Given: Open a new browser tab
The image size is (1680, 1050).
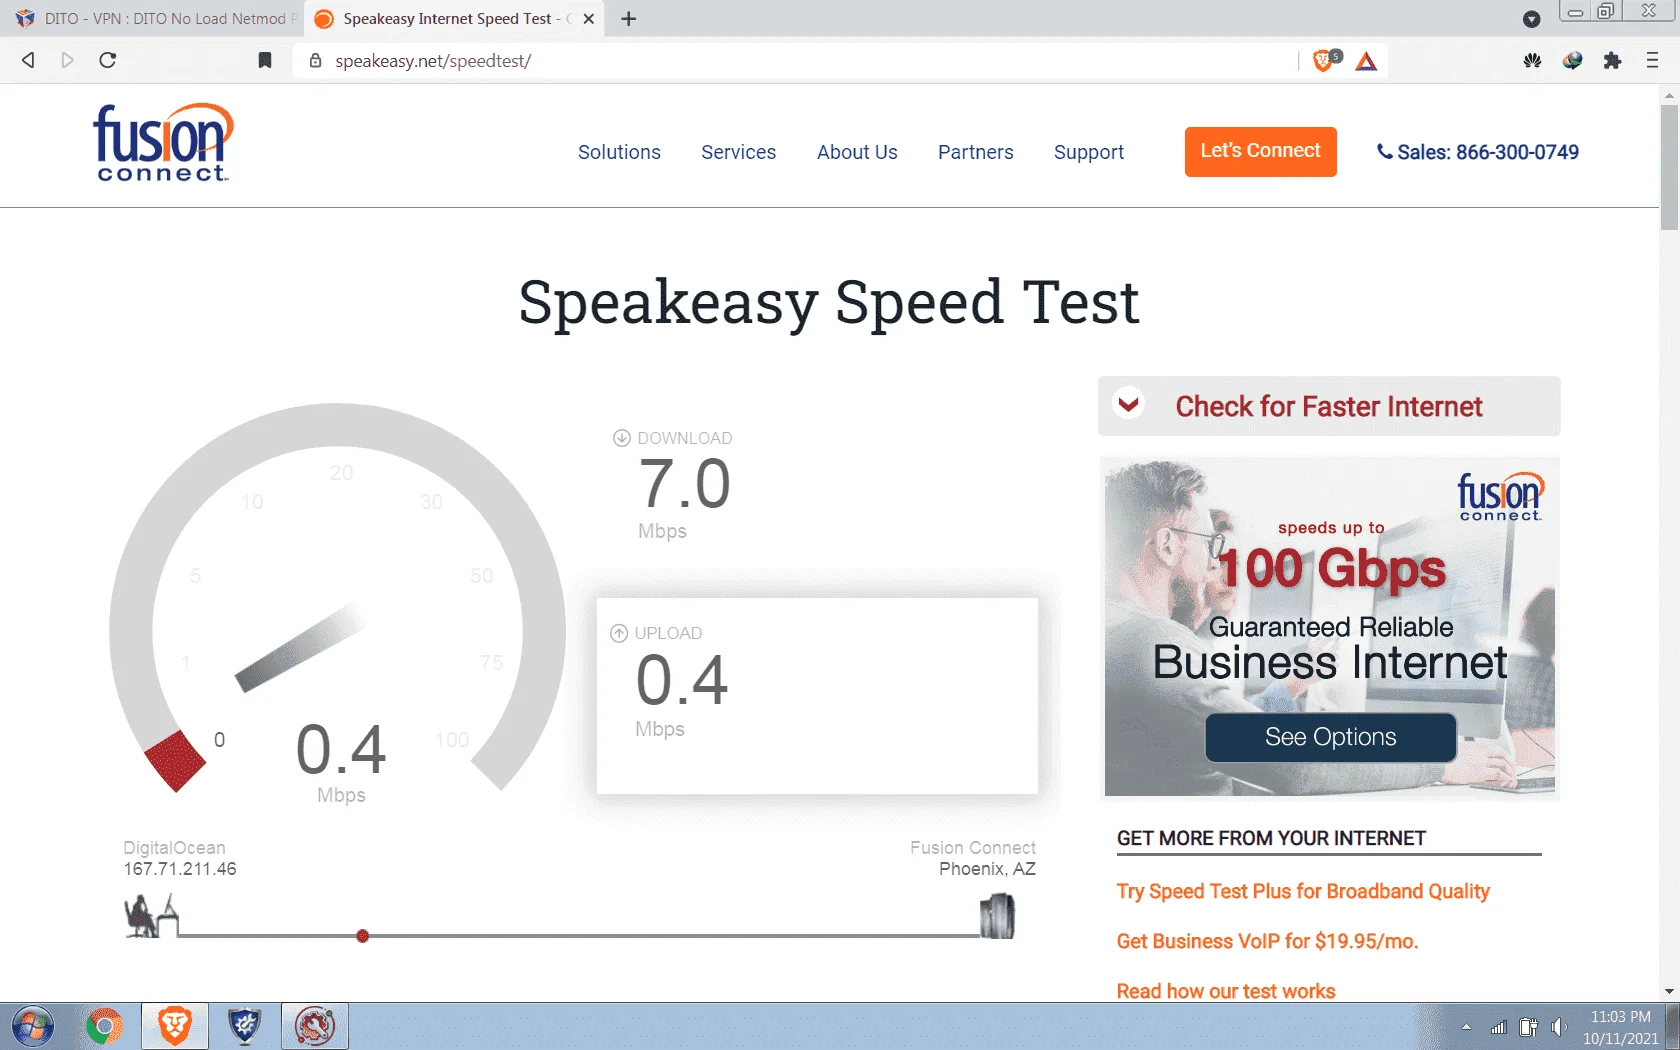Looking at the screenshot, I should click(x=628, y=19).
